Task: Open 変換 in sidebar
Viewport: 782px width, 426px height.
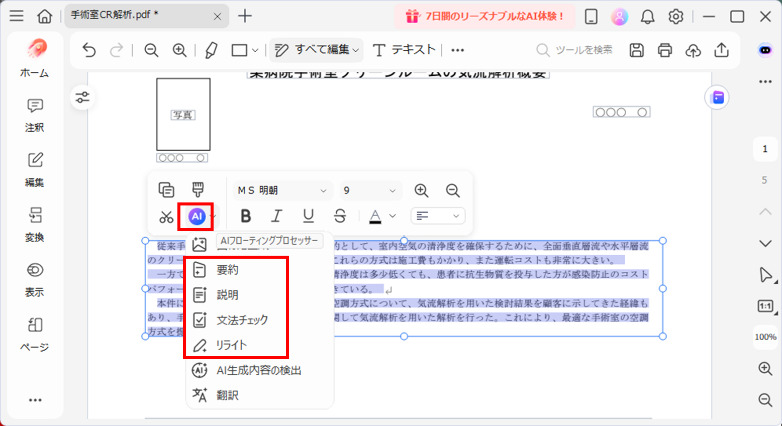Action: pyautogui.click(x=34, y=224)
